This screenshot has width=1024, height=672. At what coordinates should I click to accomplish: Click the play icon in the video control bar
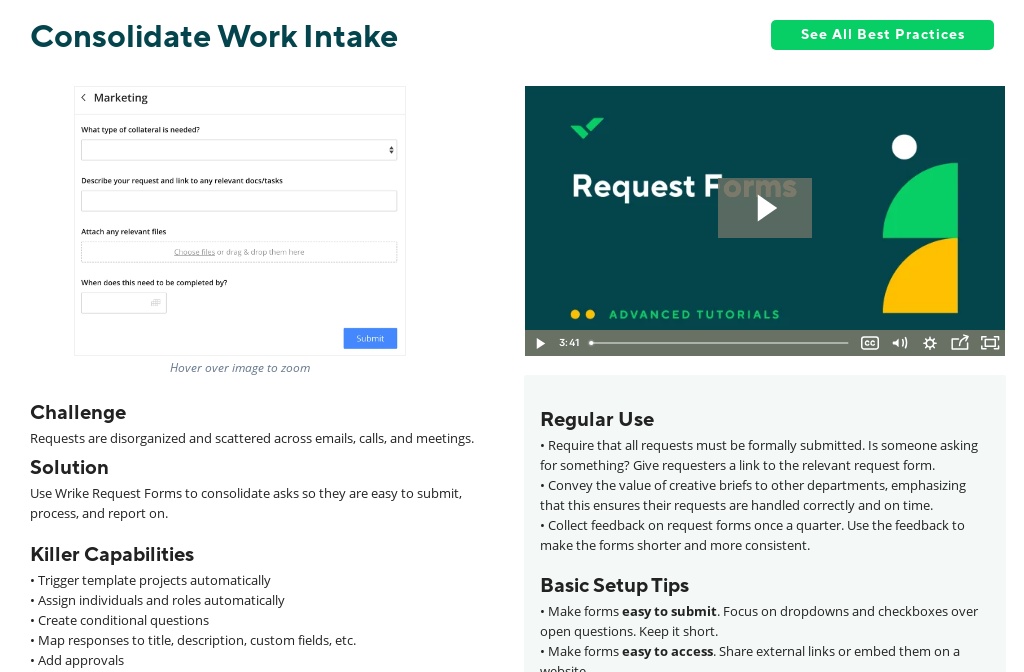click(540, 343)
